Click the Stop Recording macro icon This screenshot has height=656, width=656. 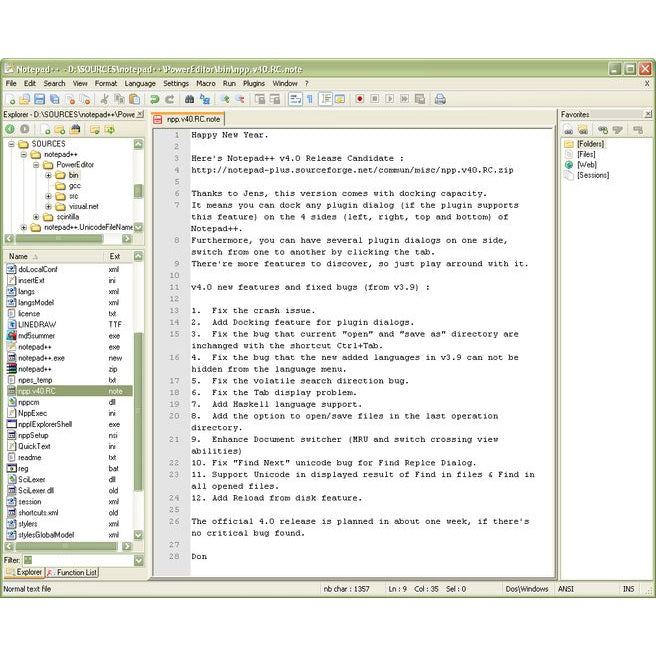point(374,99)
